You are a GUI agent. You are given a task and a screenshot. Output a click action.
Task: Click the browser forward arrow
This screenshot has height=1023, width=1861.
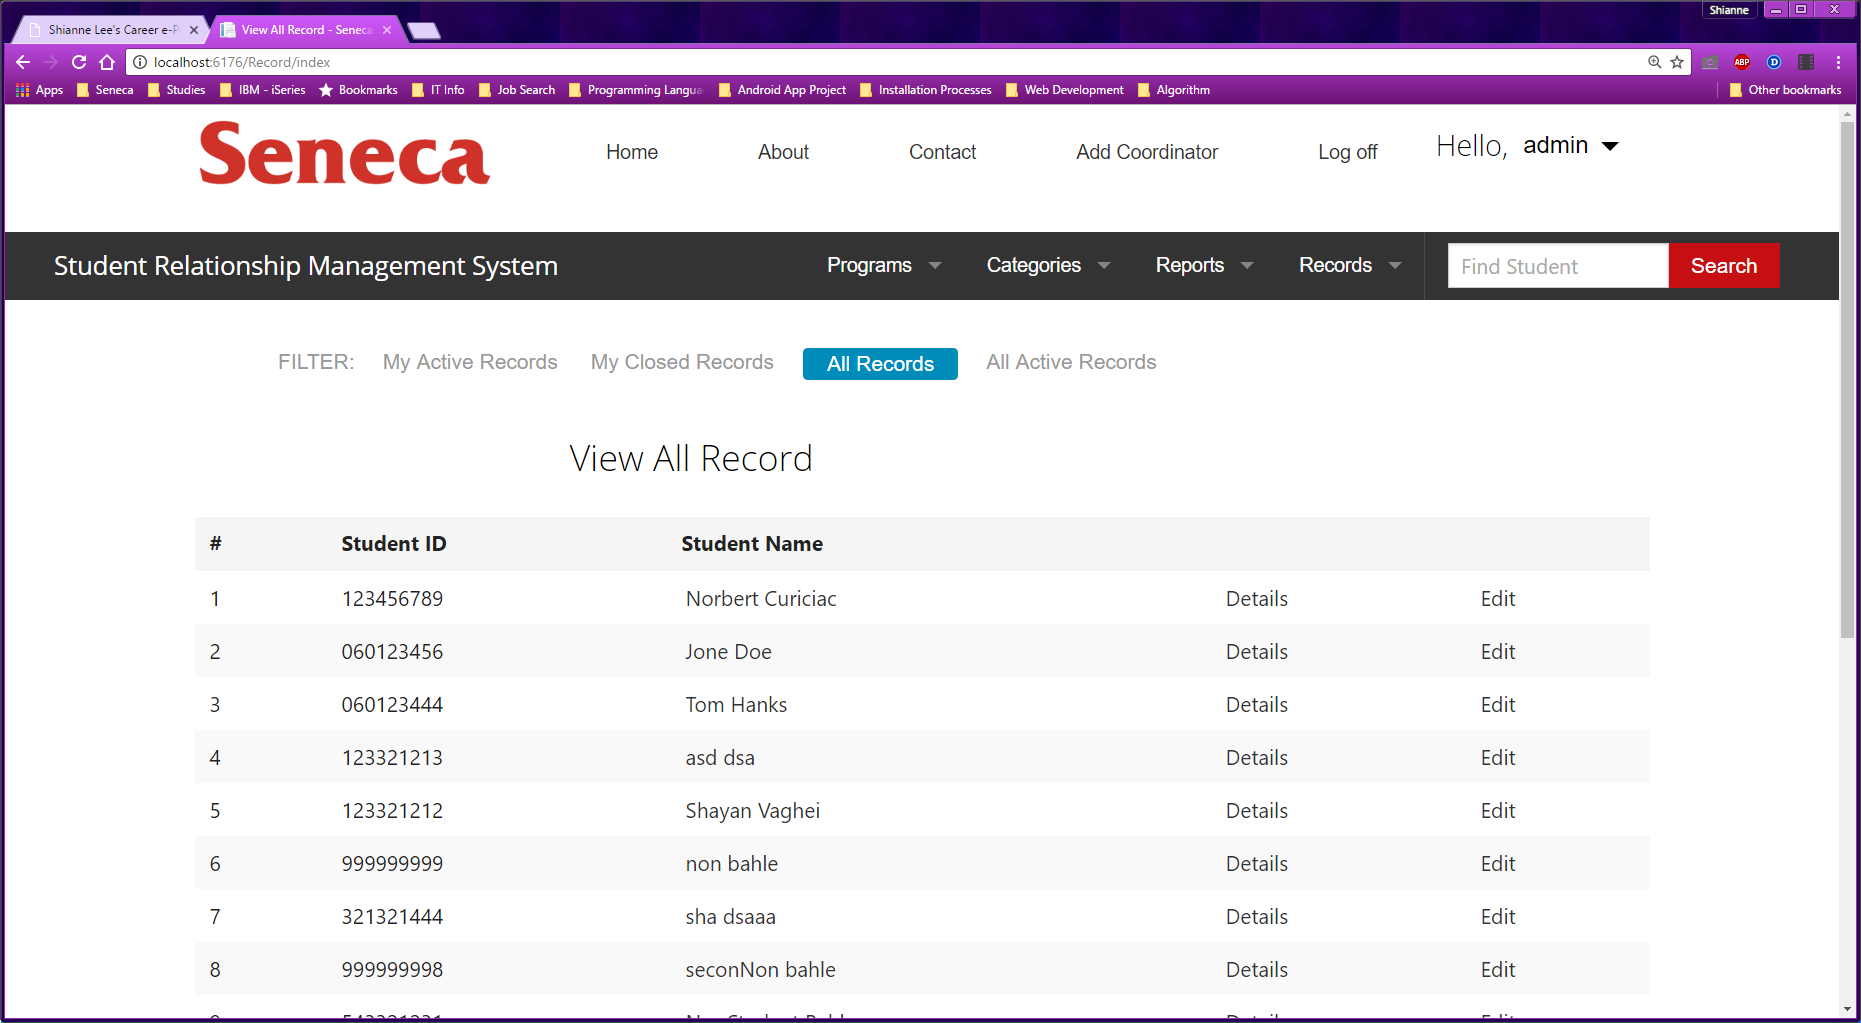51,62
